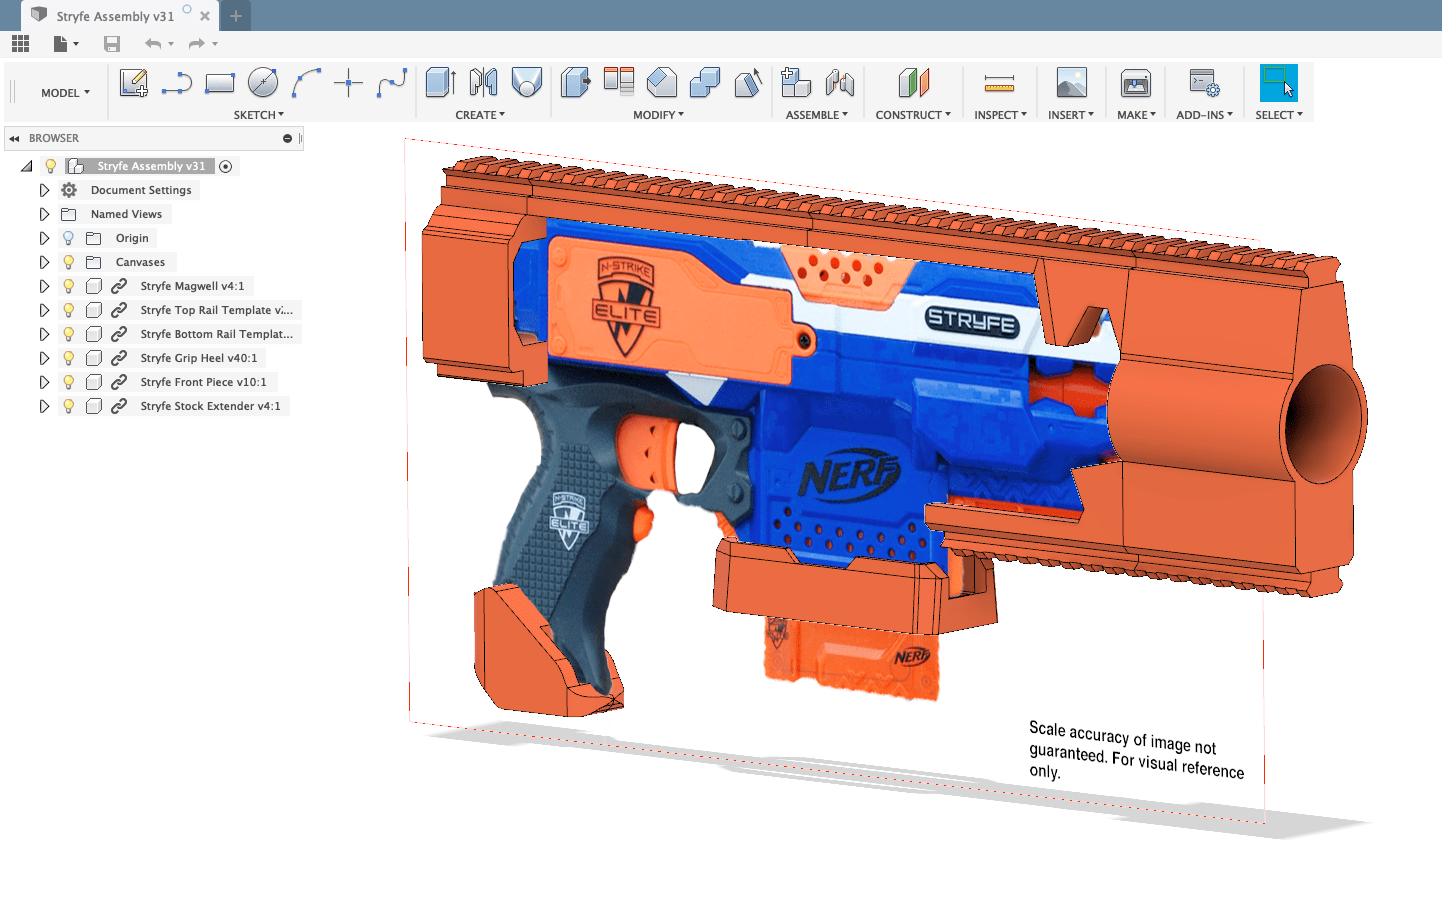
Task: Expand the Named Views node
Action: pos(44,214)
